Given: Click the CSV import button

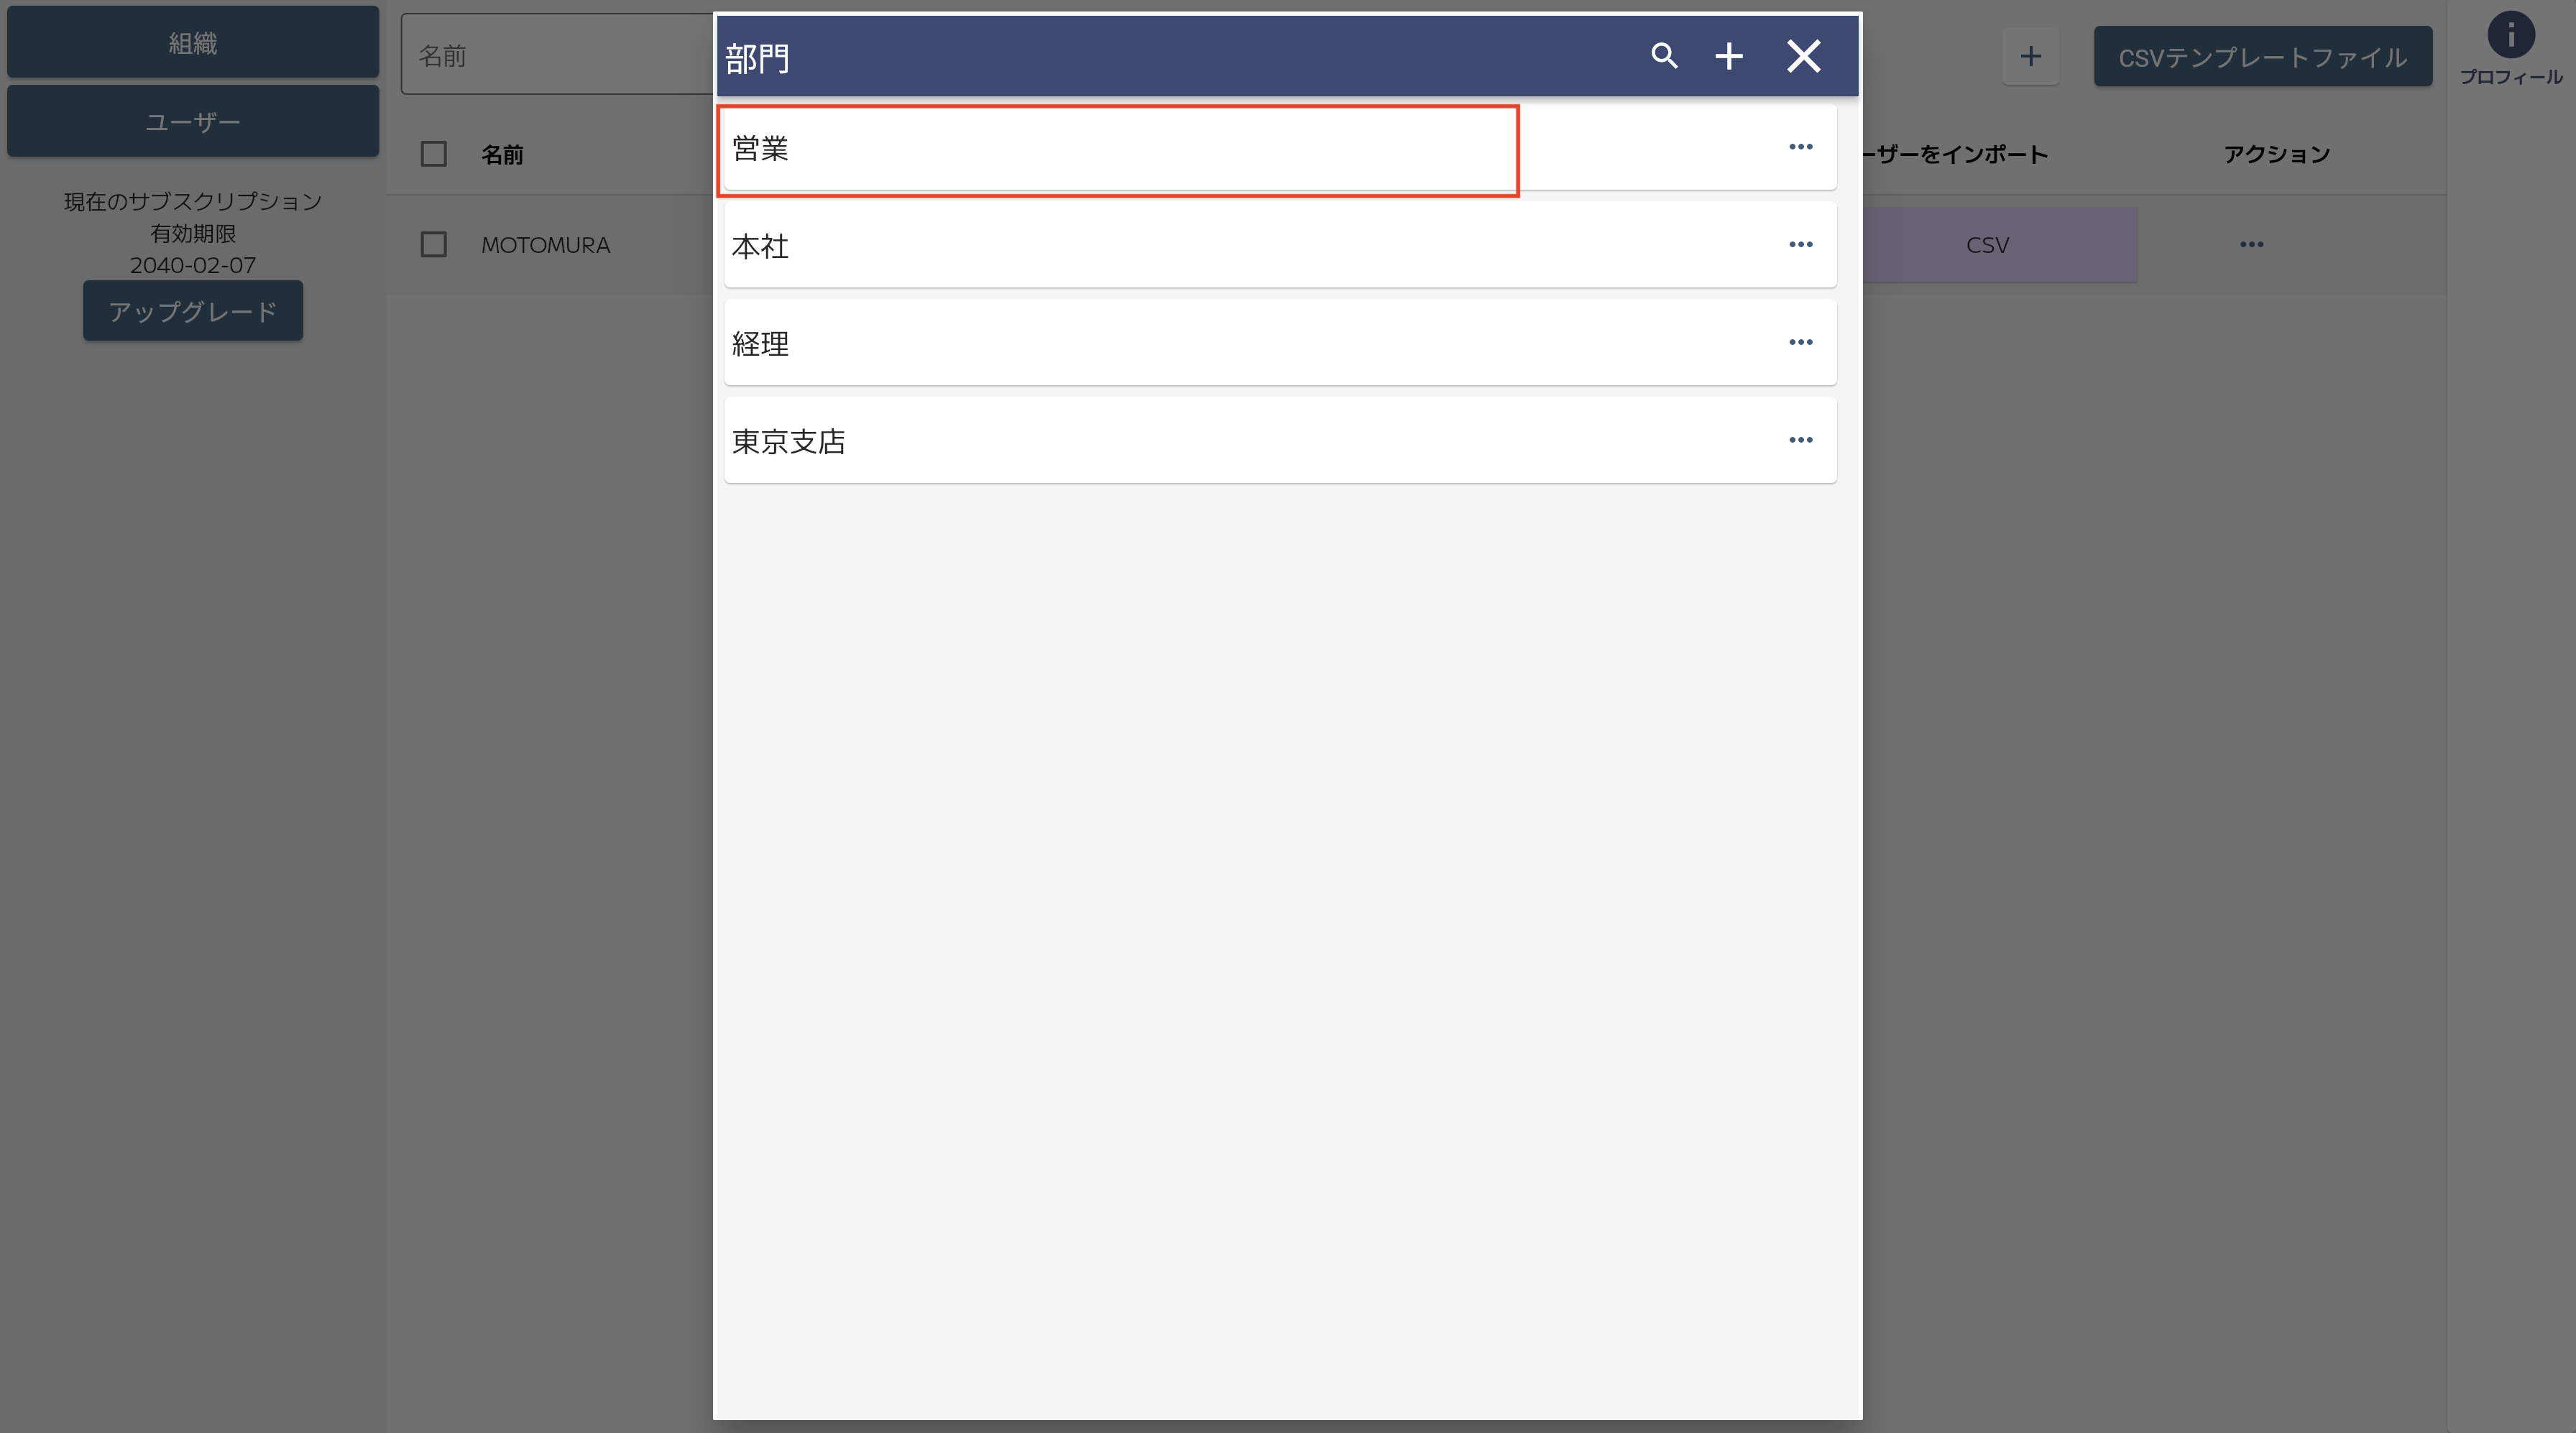Looking at the screenshot, I should click(1988, 245).
